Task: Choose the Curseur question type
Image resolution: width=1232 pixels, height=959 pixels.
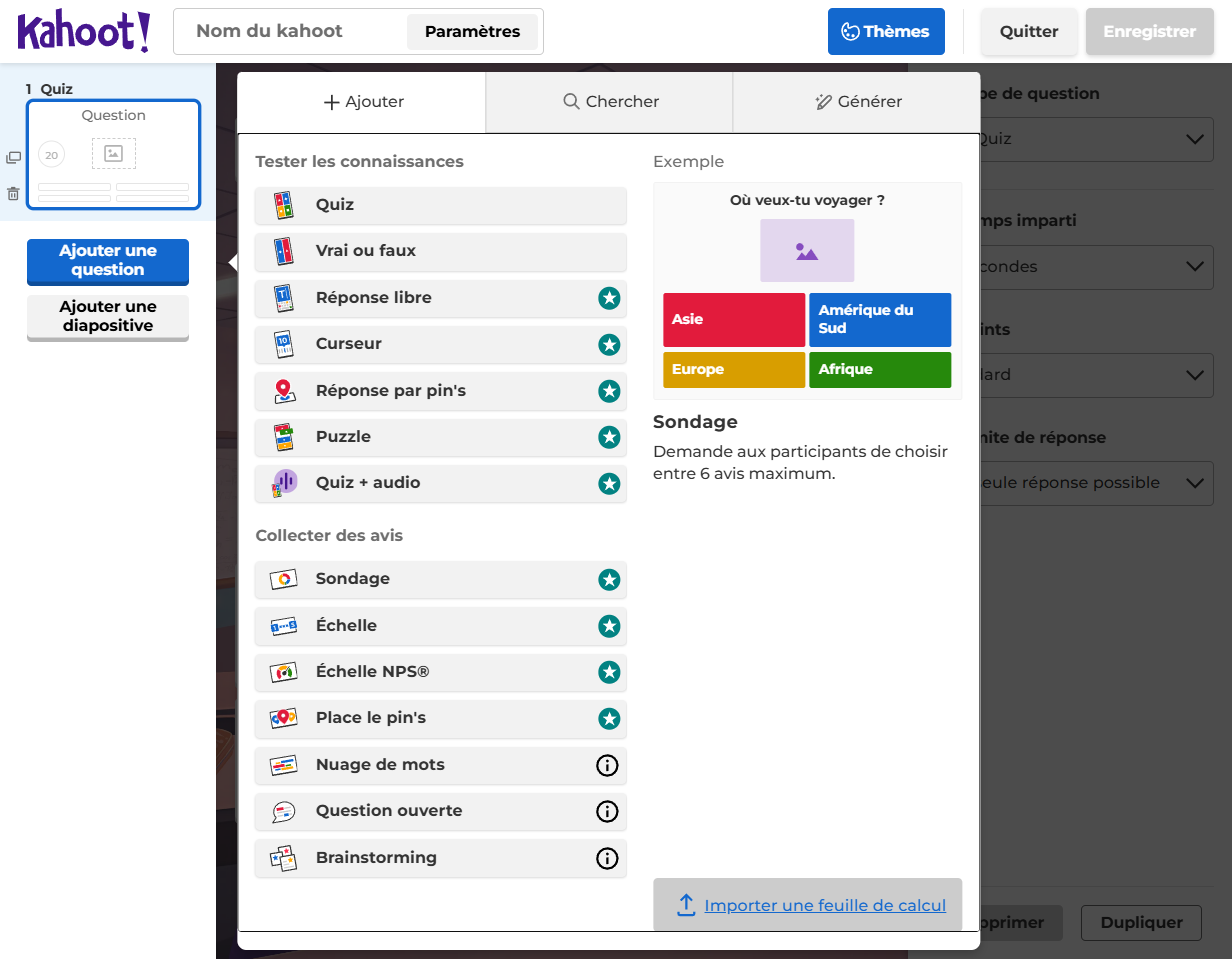Action: click(441, 344)
